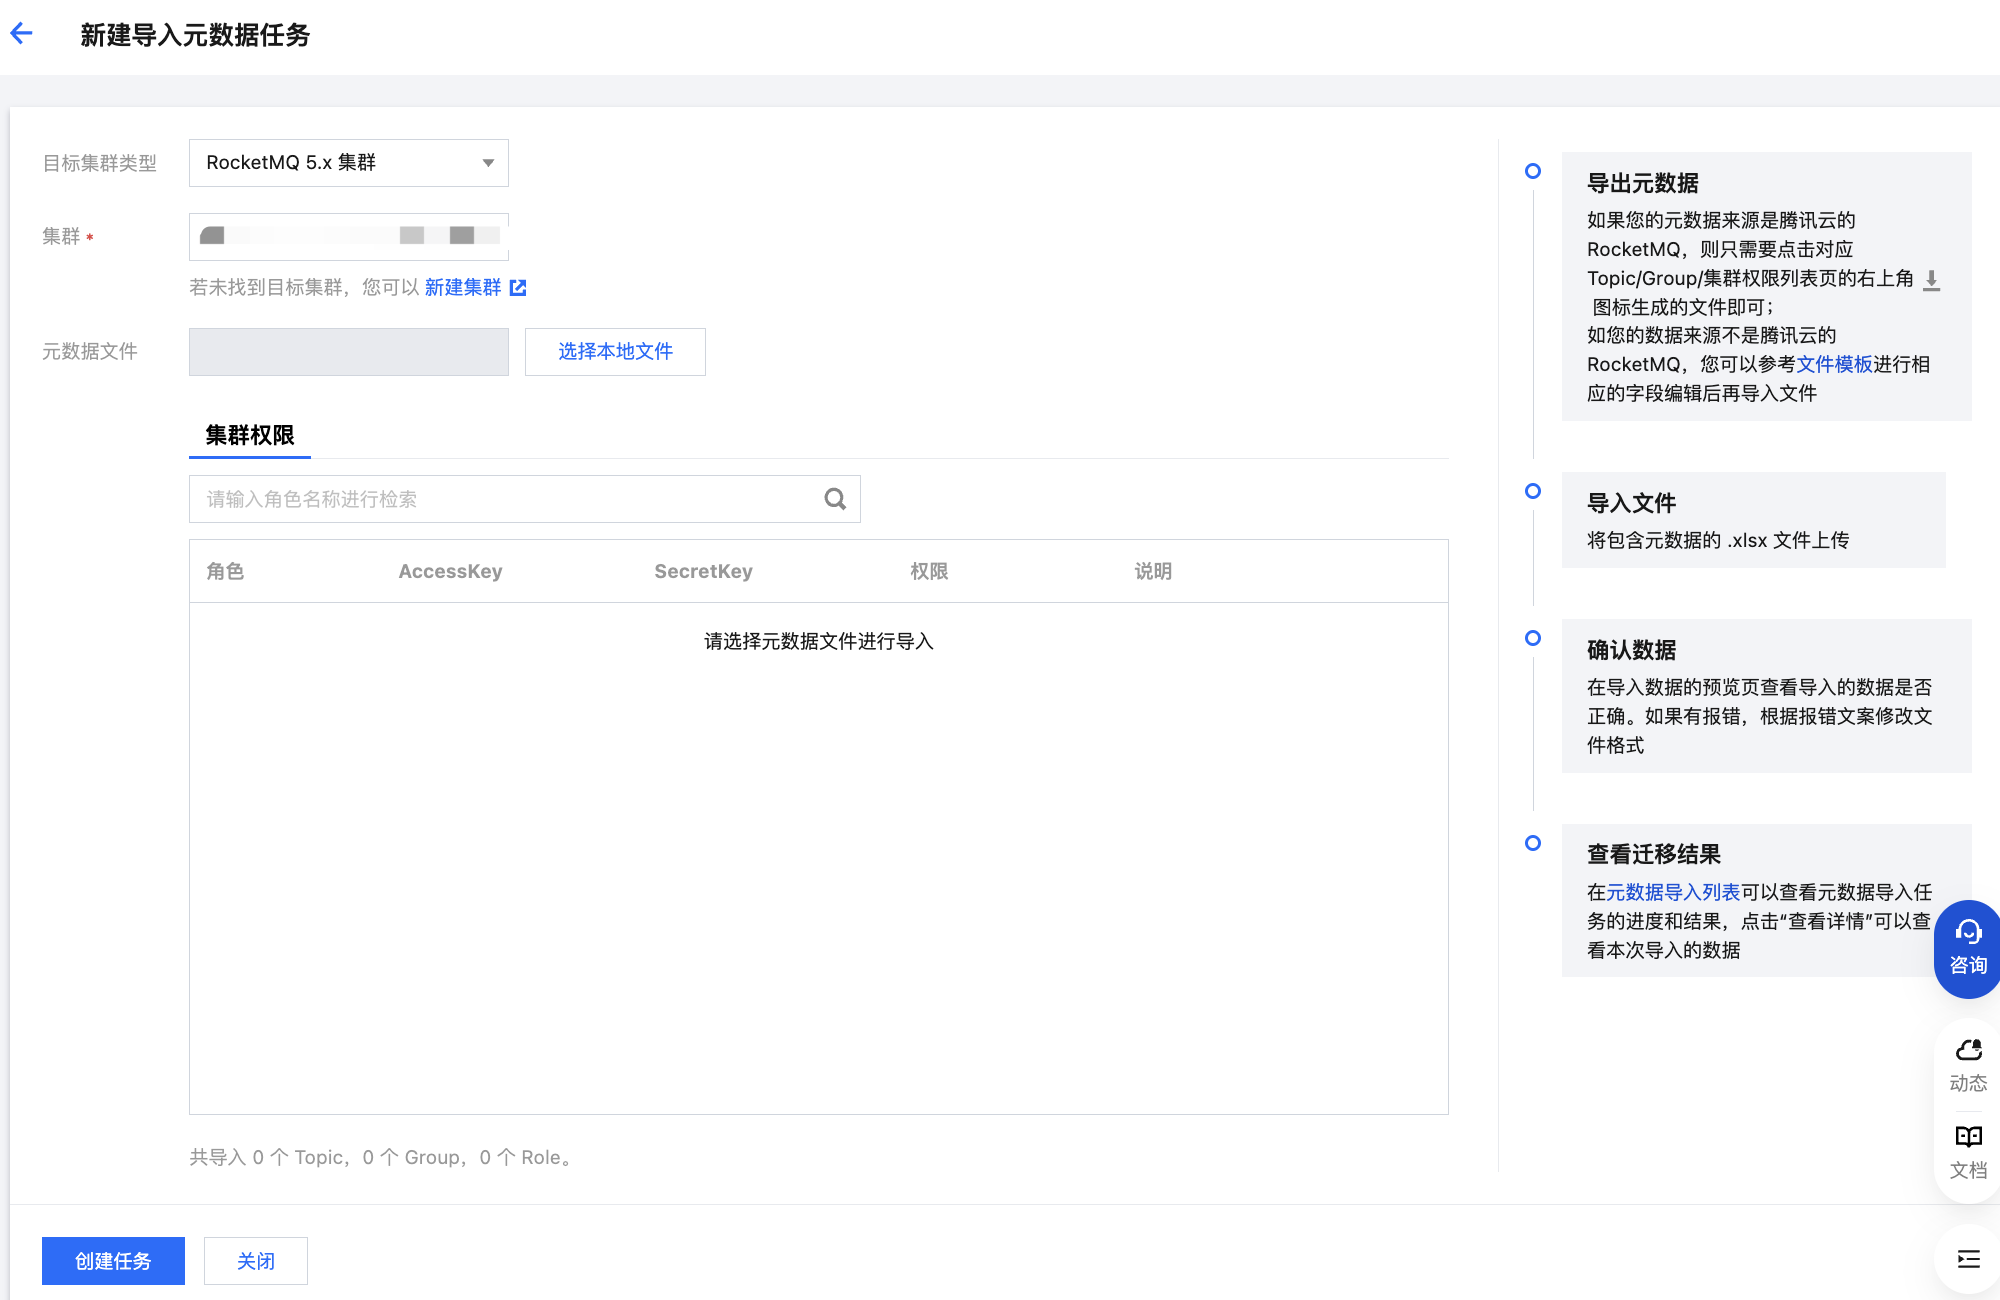Click the 创建任务 button
Viewport: 2000px width, 1300px height.
pos(113,1261)
